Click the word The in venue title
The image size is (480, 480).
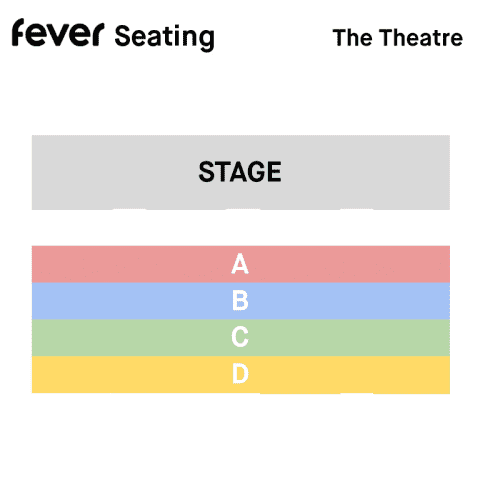coord(352,37)
